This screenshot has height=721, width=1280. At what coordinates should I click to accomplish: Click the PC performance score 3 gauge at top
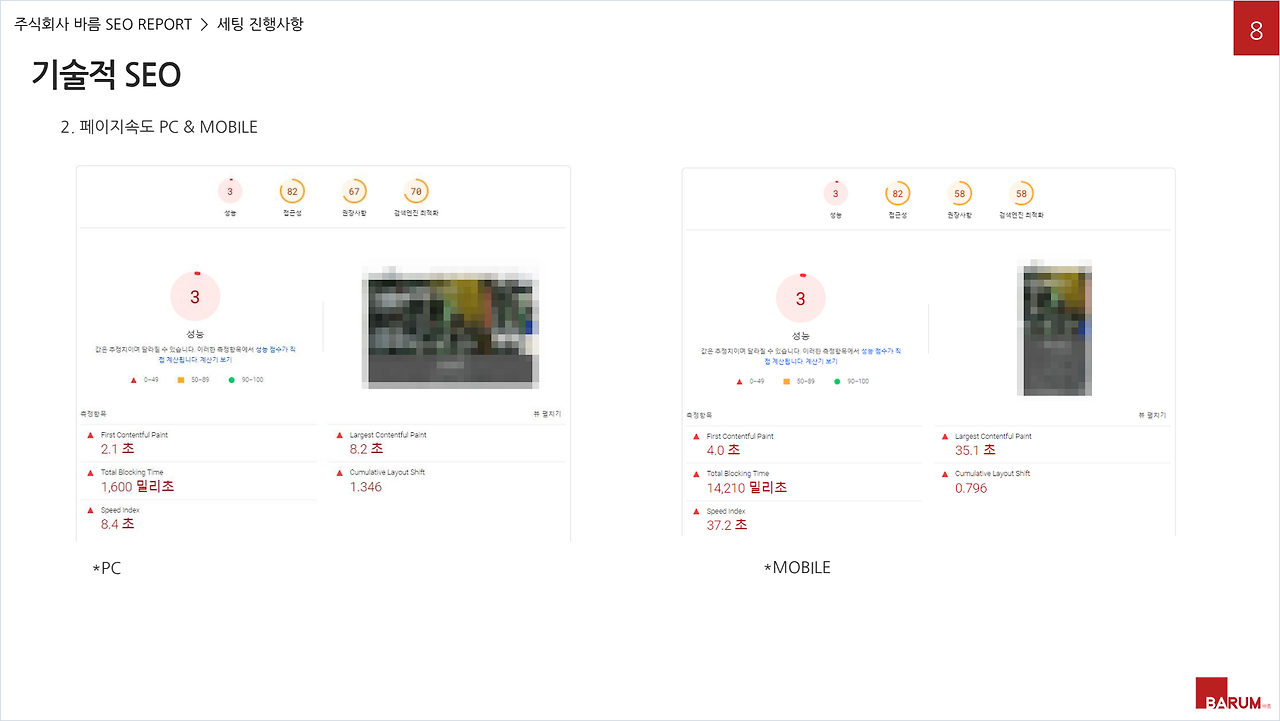pos(230,191)
